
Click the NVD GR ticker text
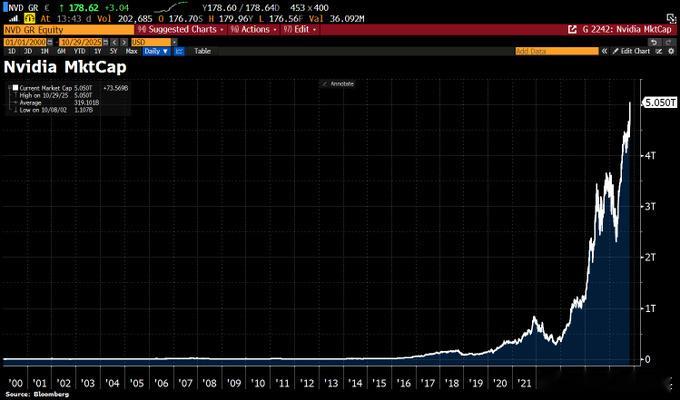23,8
